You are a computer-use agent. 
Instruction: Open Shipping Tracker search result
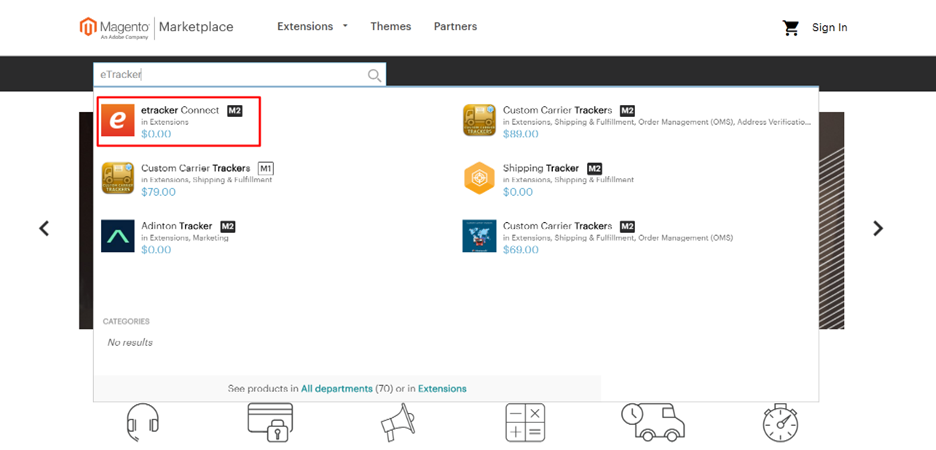541,168
